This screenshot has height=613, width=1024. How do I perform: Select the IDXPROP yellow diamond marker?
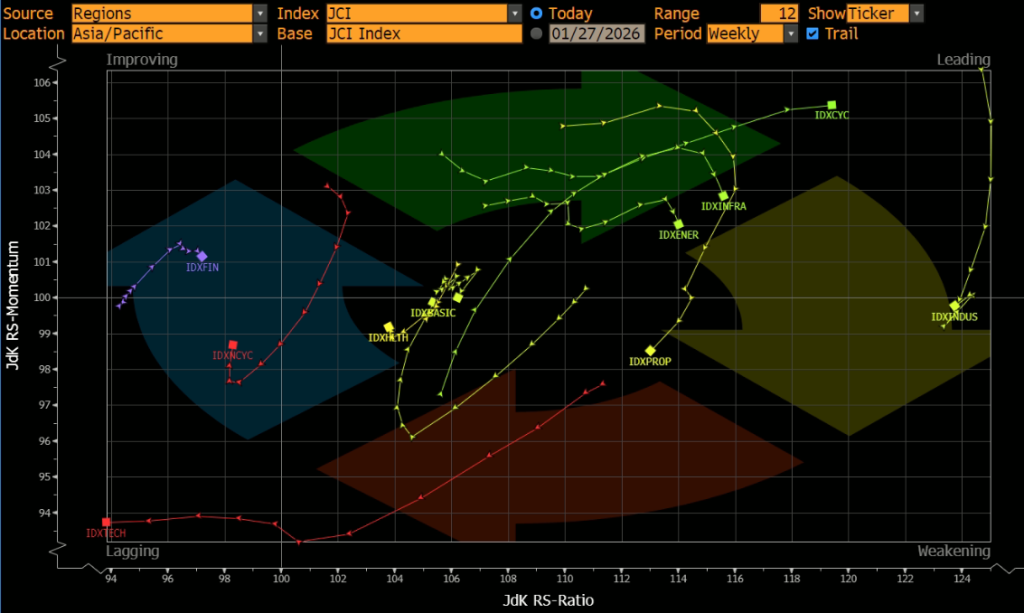click(x=650, y=350)
